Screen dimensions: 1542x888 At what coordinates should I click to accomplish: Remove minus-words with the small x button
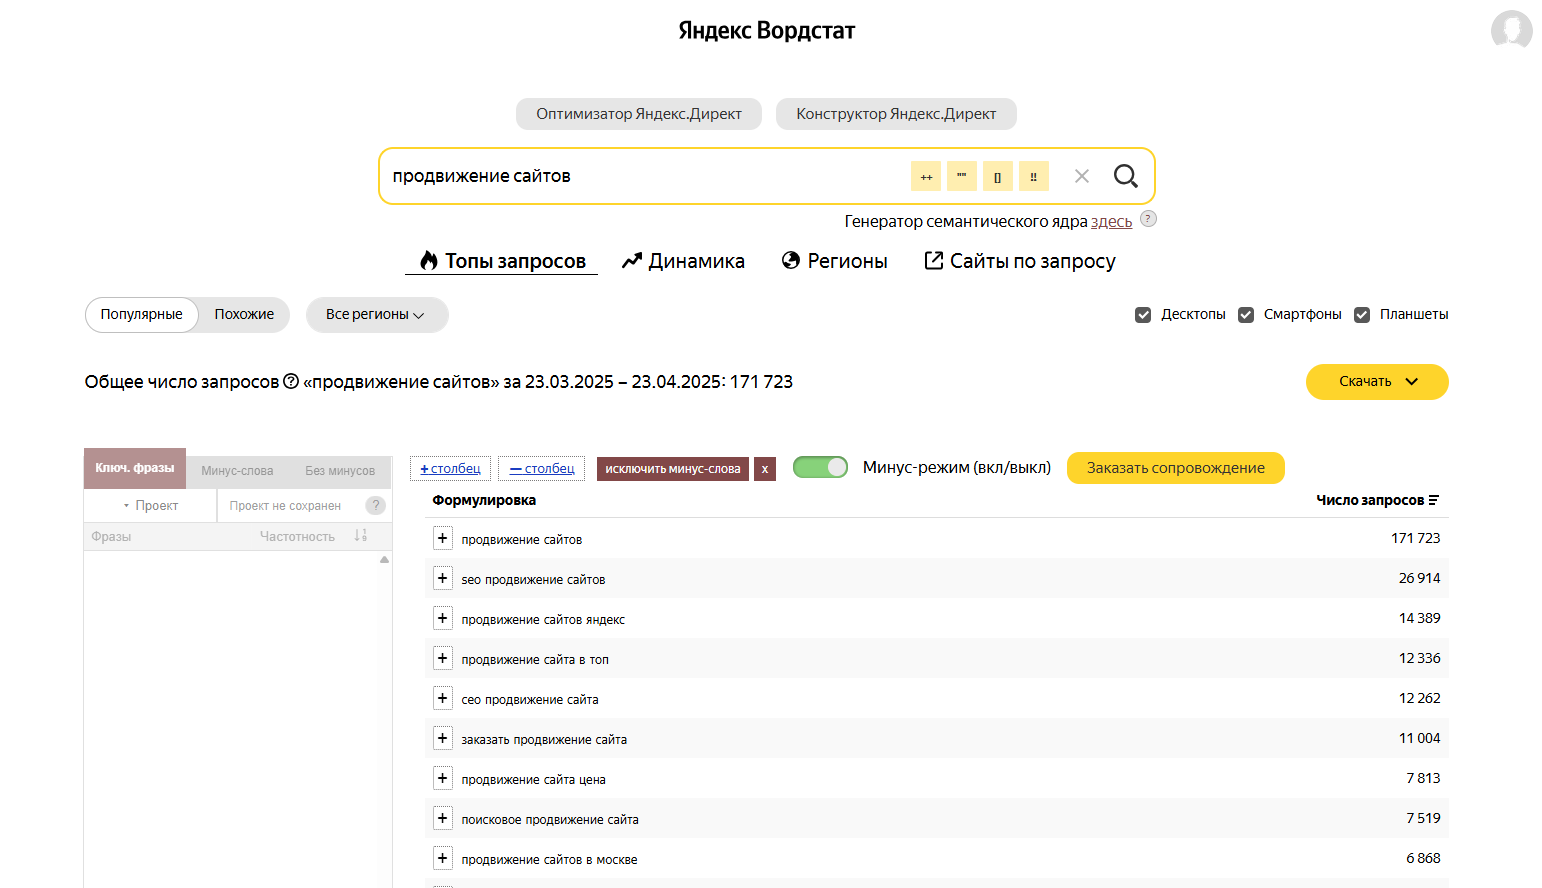click(x=765, y=469)
